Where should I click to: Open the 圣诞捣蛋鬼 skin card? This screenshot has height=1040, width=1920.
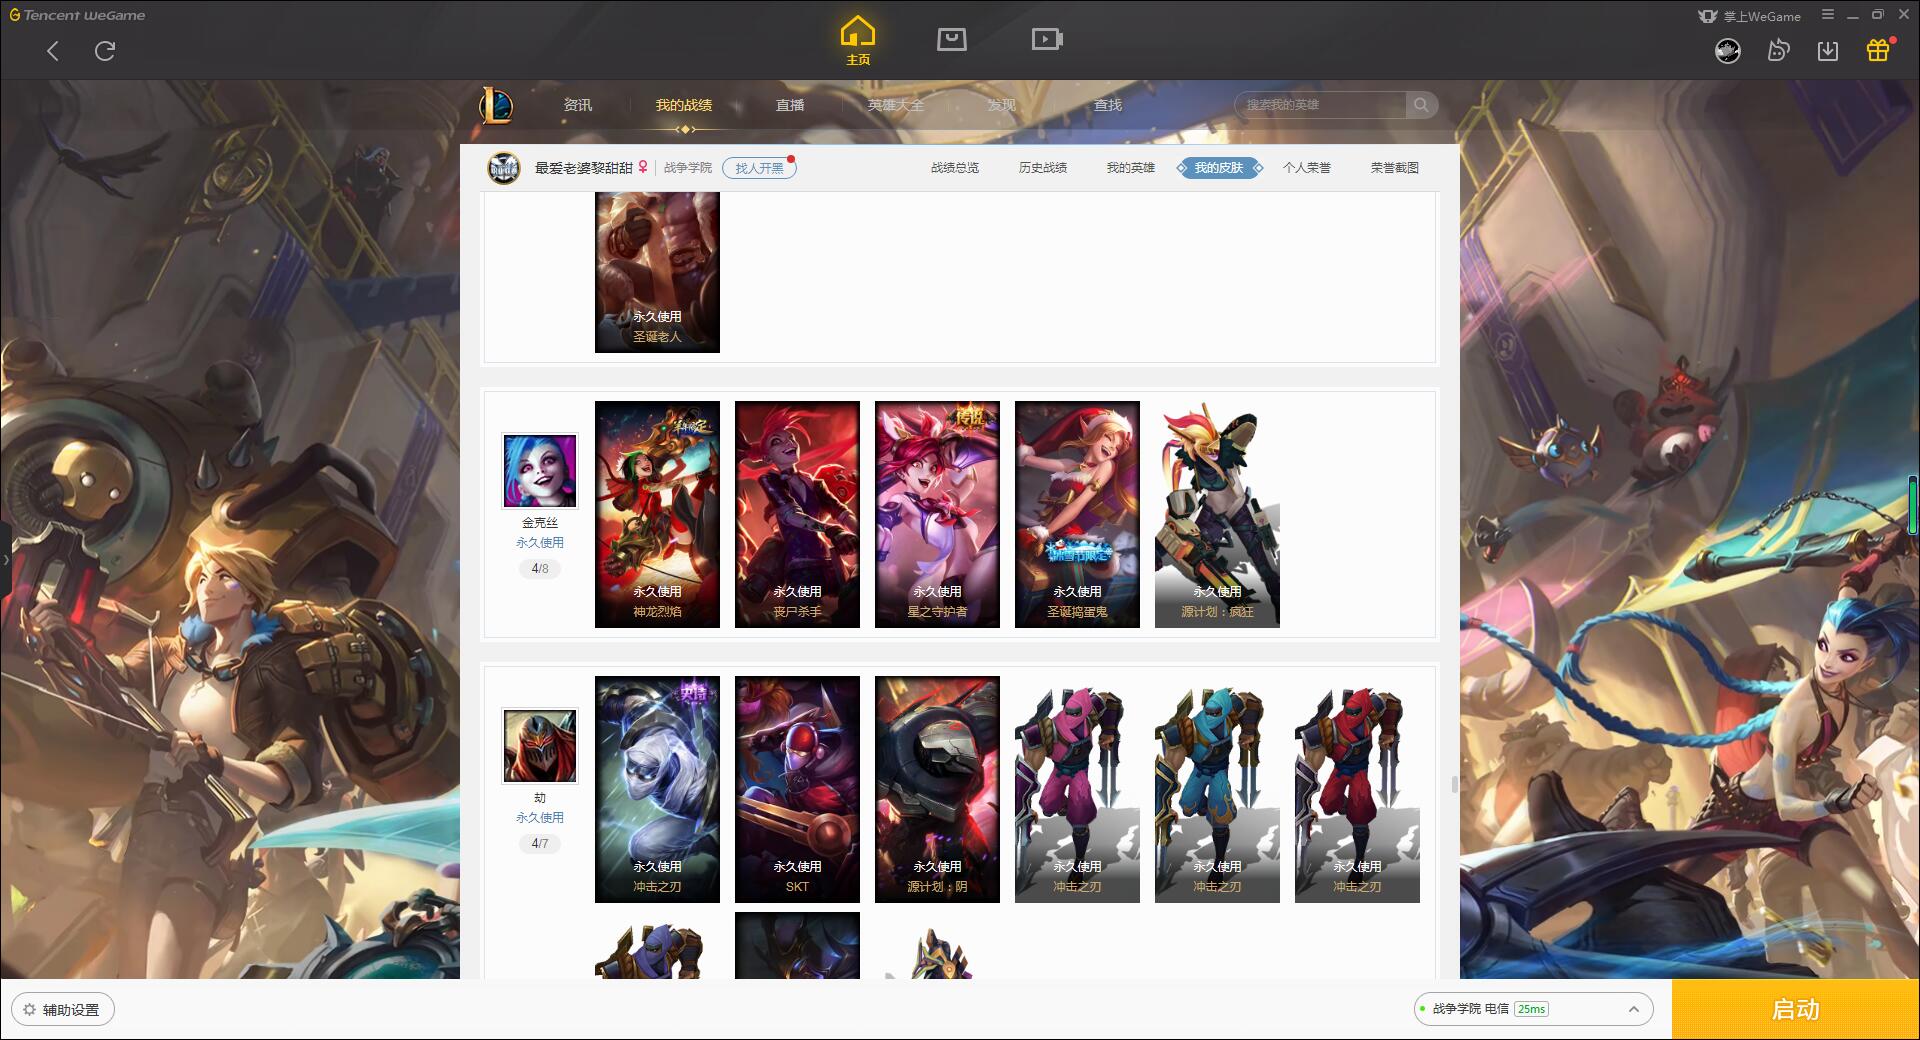[1077, 514]
